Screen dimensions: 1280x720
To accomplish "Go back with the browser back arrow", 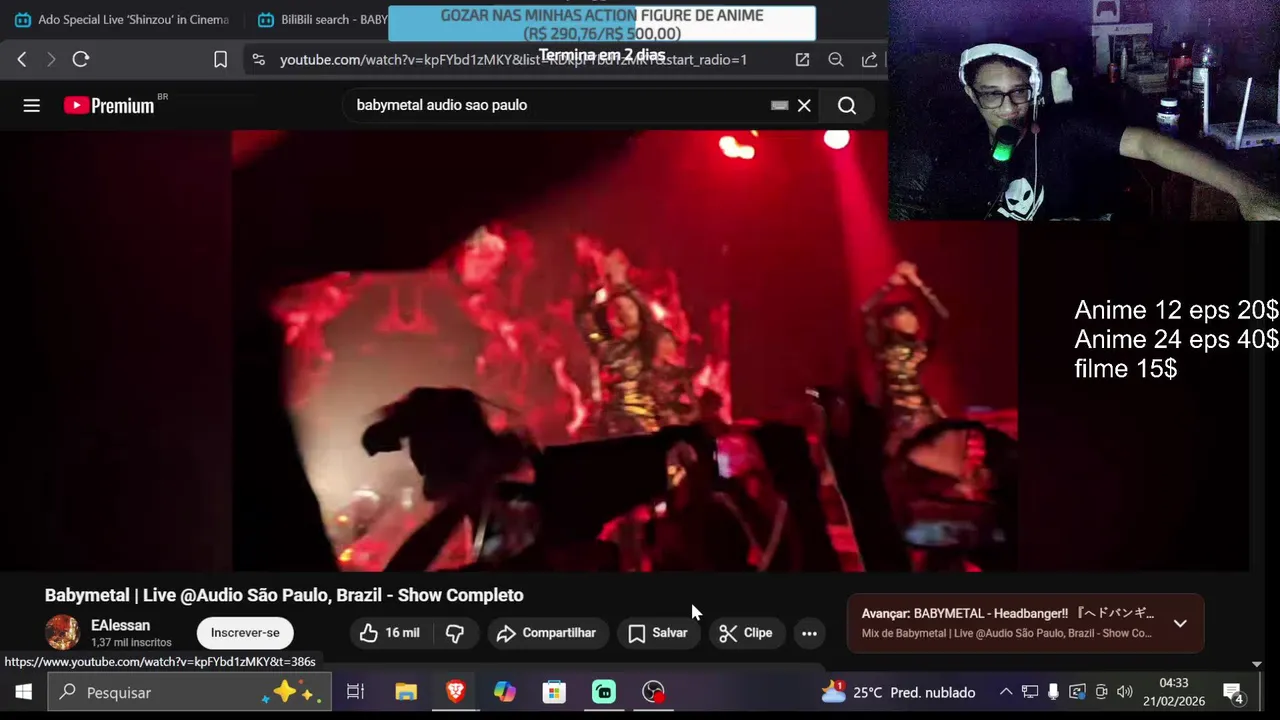I will [21, 60].
